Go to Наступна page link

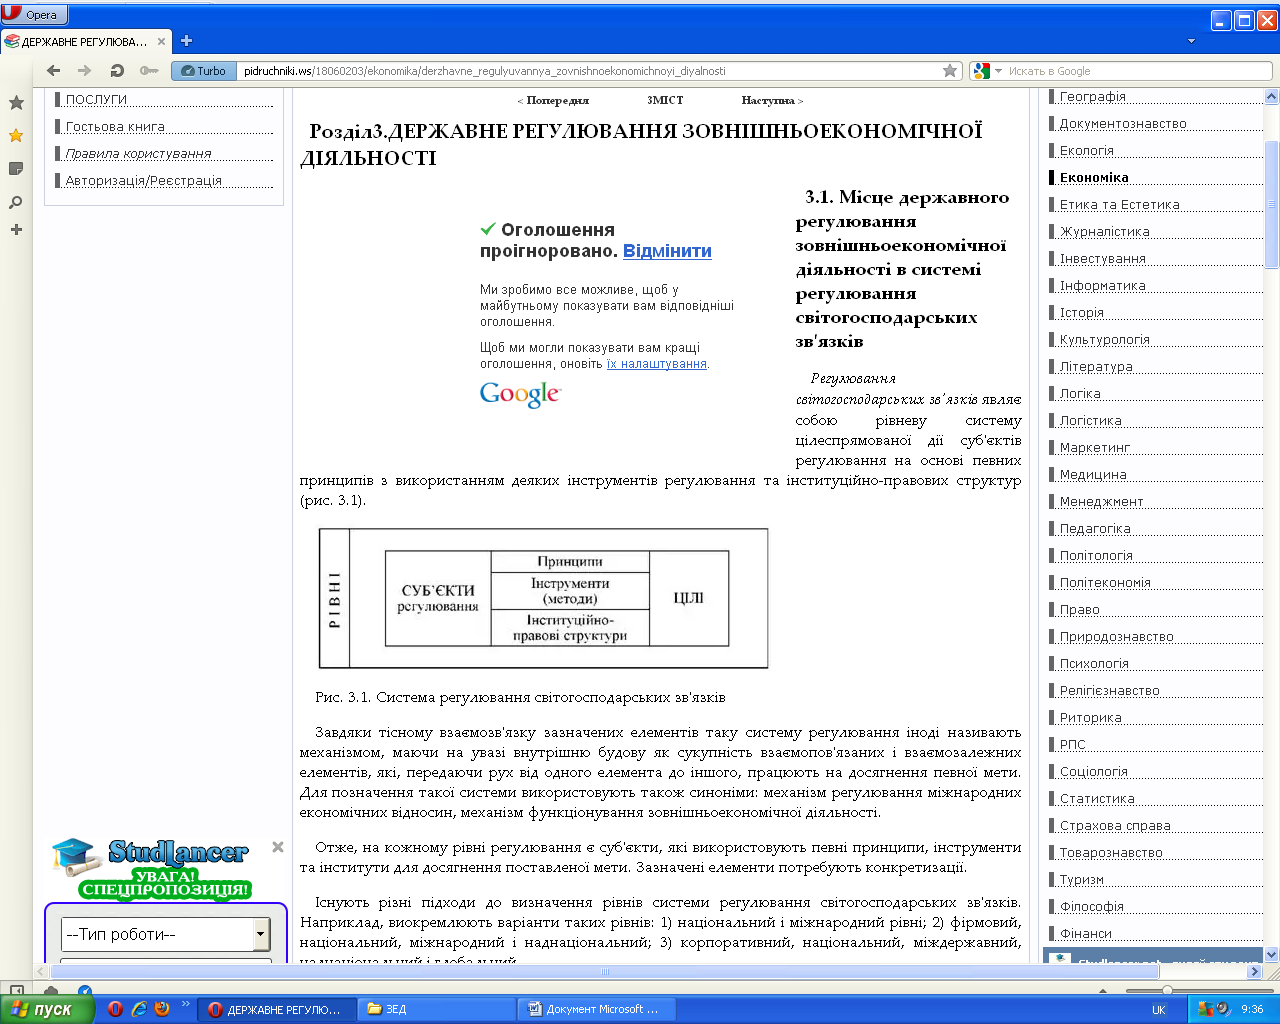768,100
